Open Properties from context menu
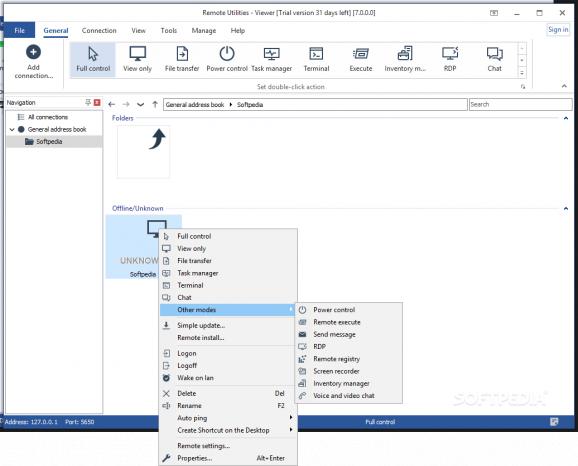Viewport: 578px width, 466px height. tap(228, 458)
